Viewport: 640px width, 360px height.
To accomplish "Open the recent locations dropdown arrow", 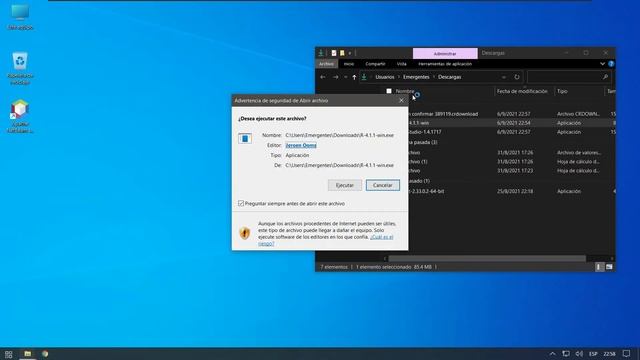I will pos(345,77).
